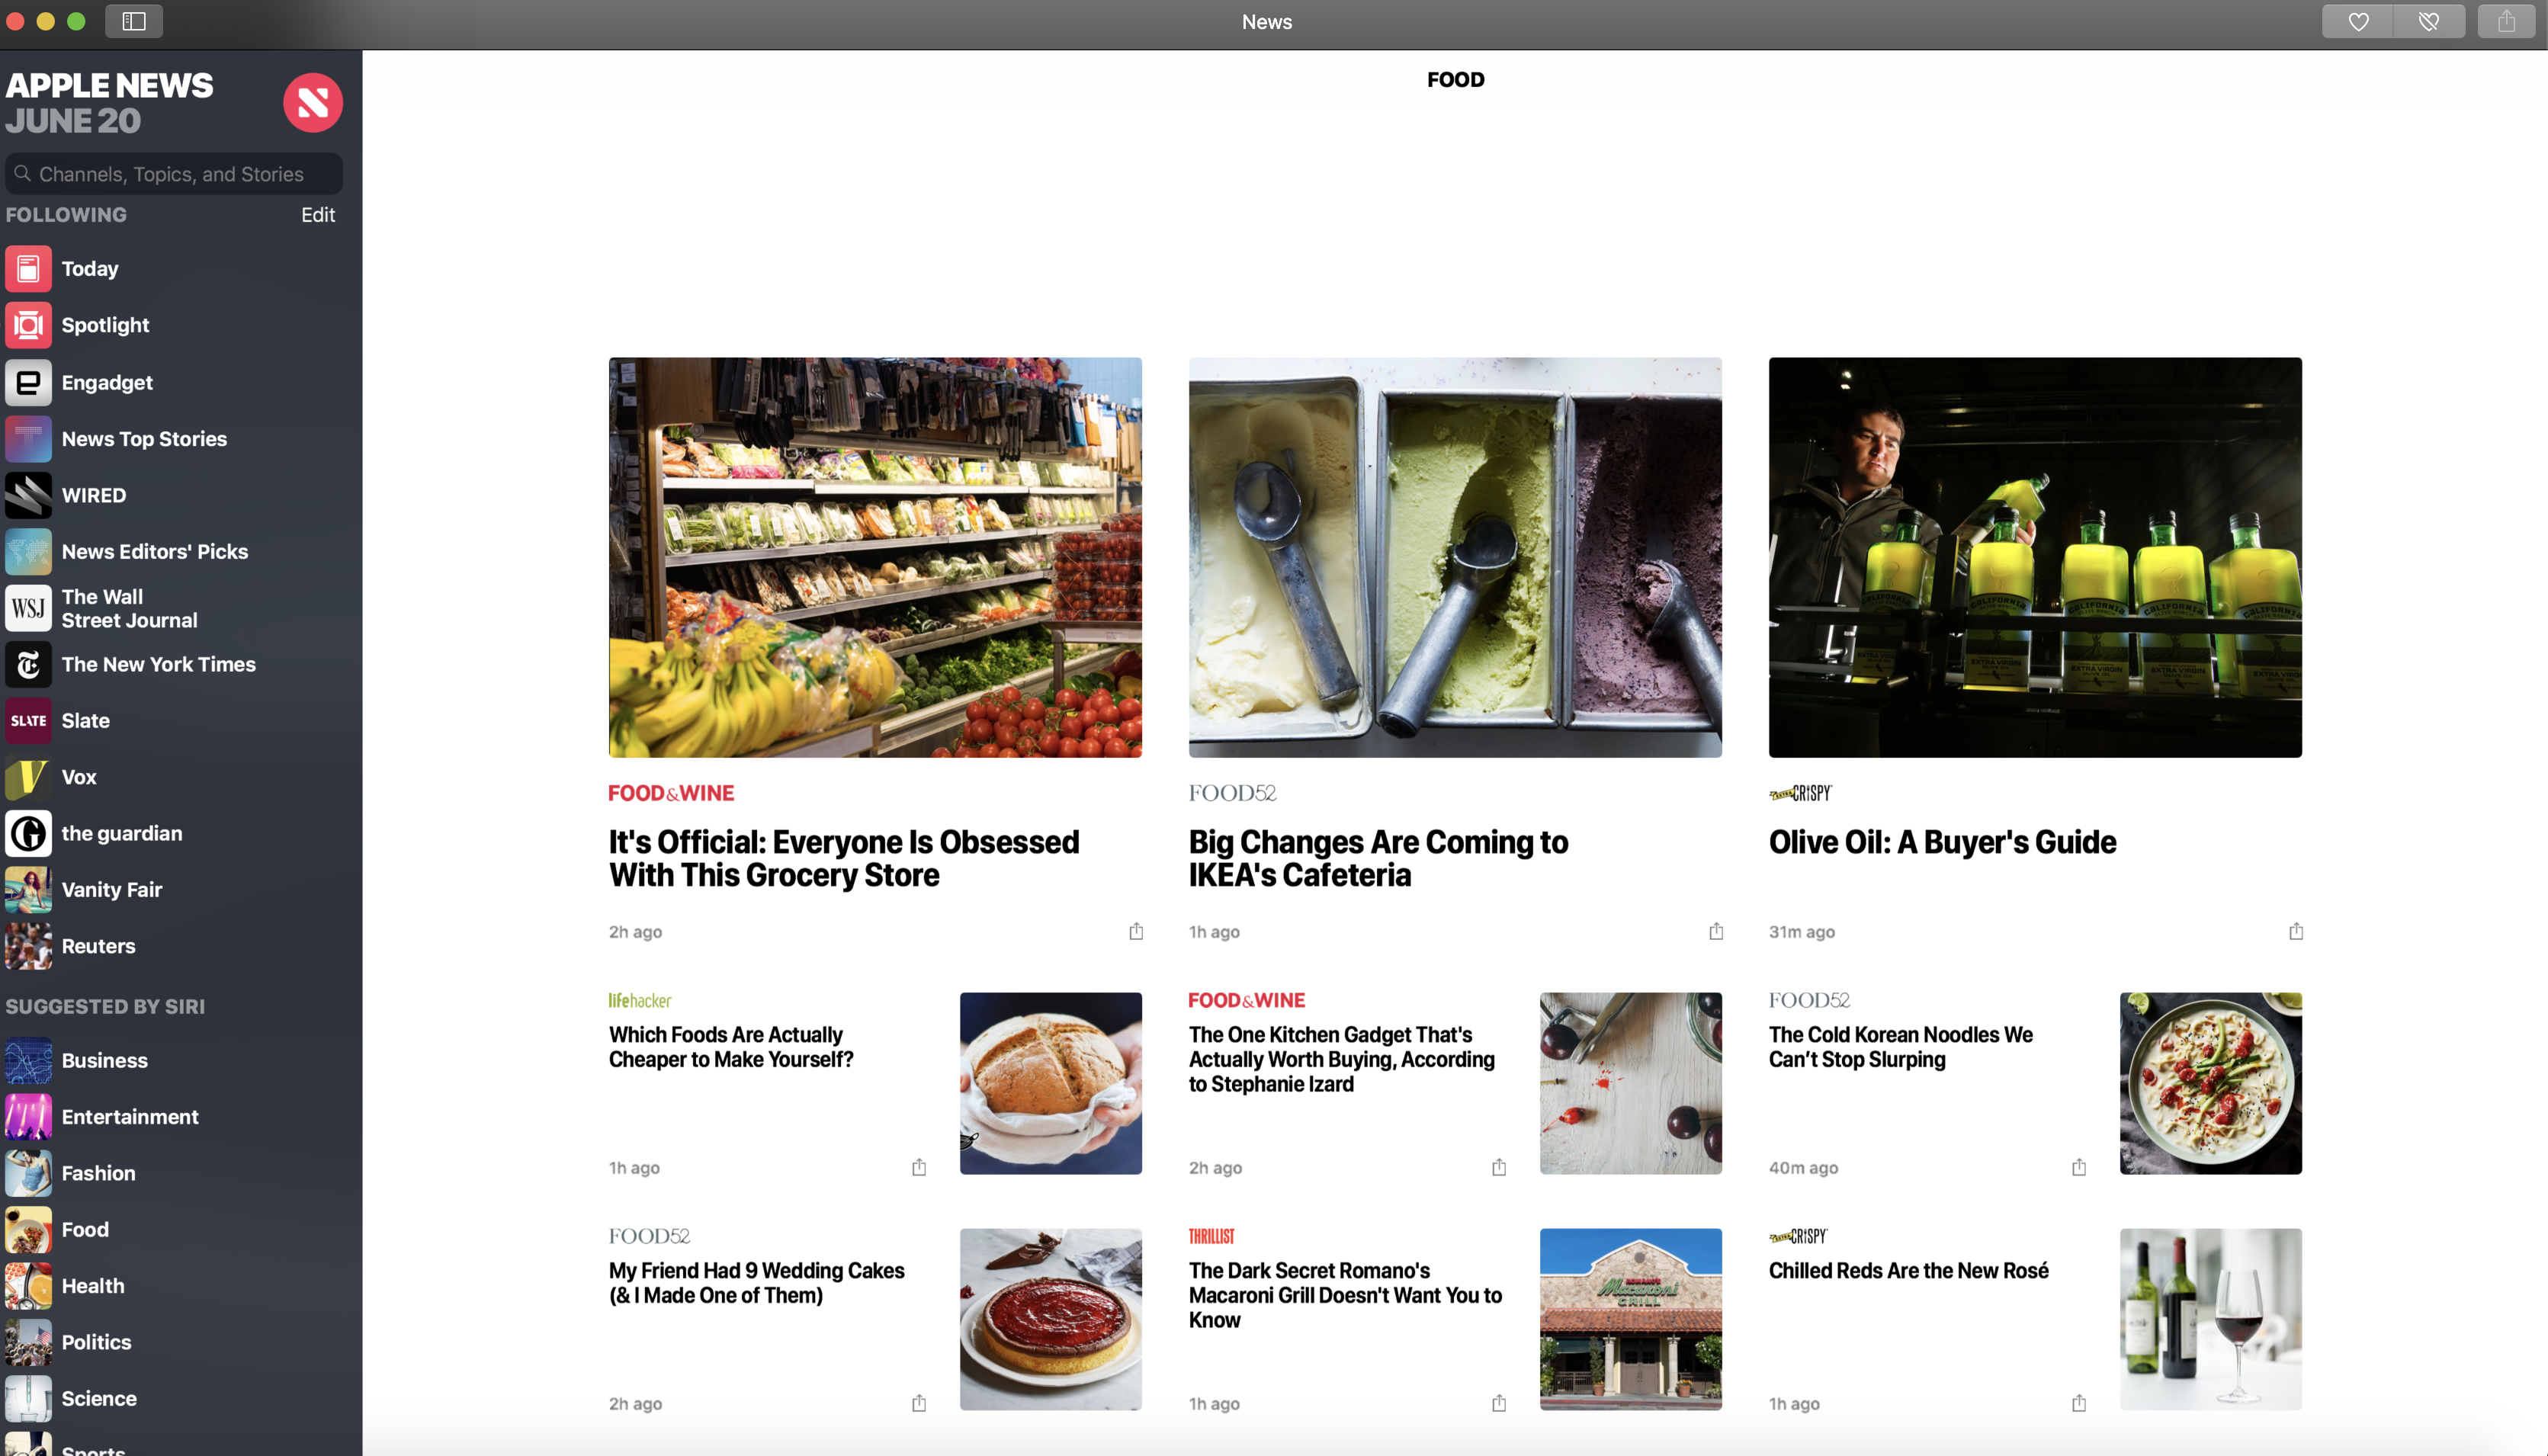Click the favorites heart icon in toolbar
This screenshot has width=2548, height=1456.
tap(2359, 21)
